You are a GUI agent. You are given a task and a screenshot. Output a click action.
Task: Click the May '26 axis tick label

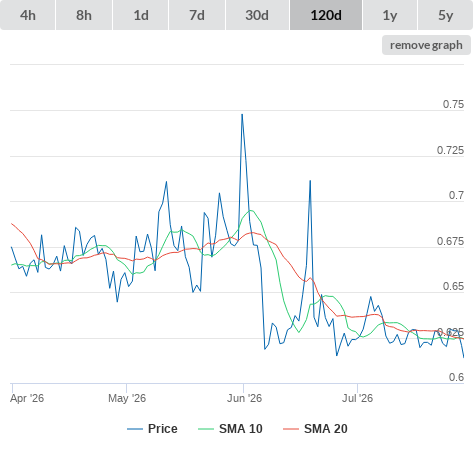(x=127, y=398)
